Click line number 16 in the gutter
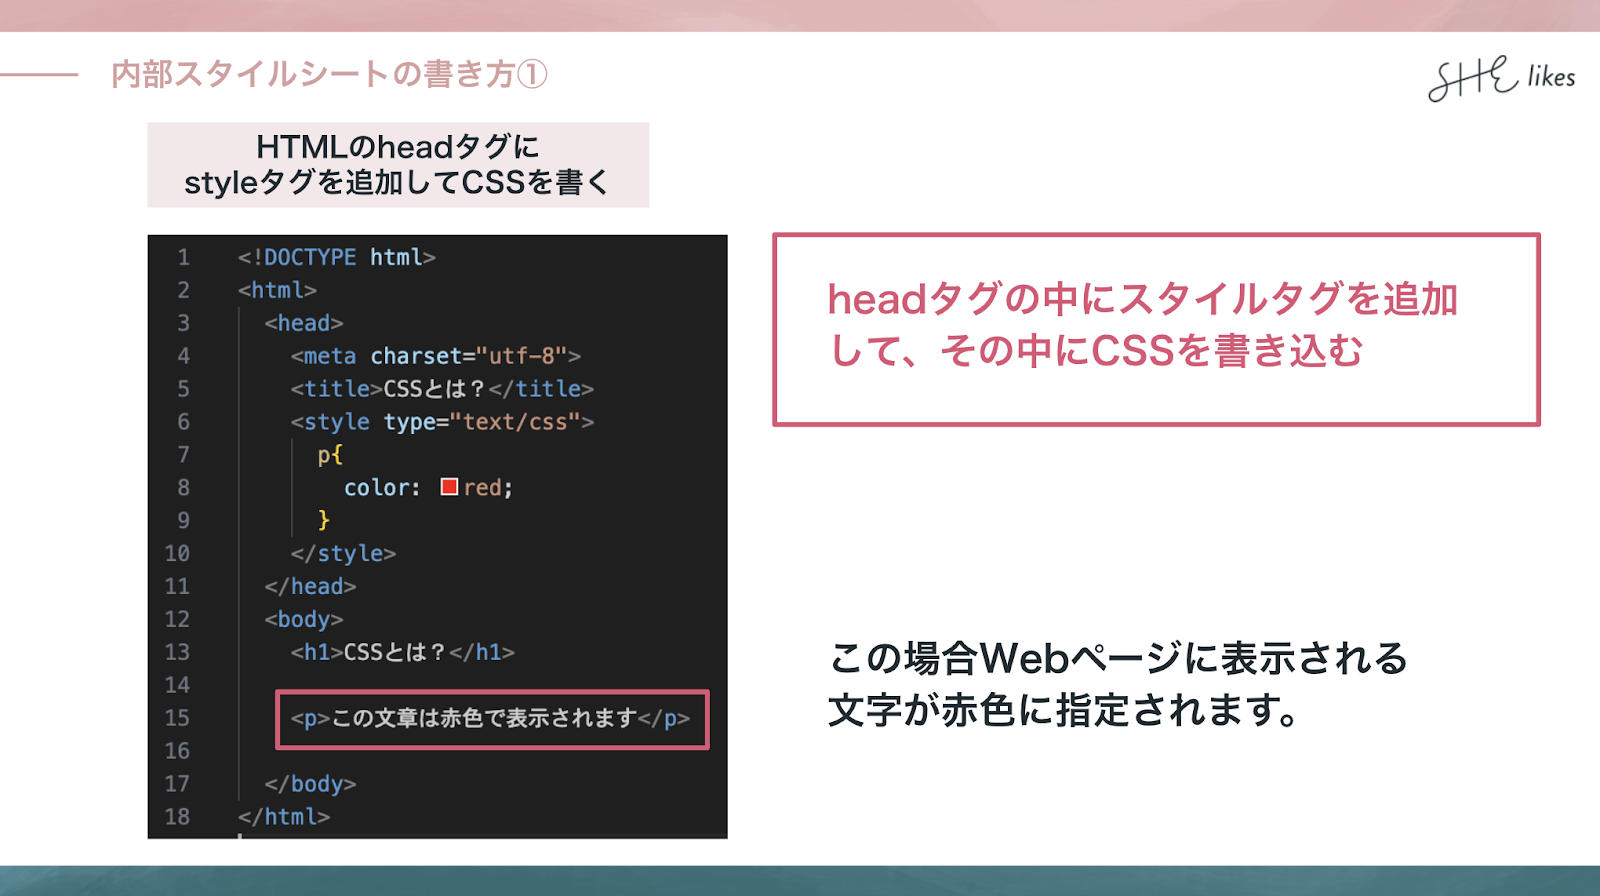The height and width of the screenshot is (896, 1600). 177,751
